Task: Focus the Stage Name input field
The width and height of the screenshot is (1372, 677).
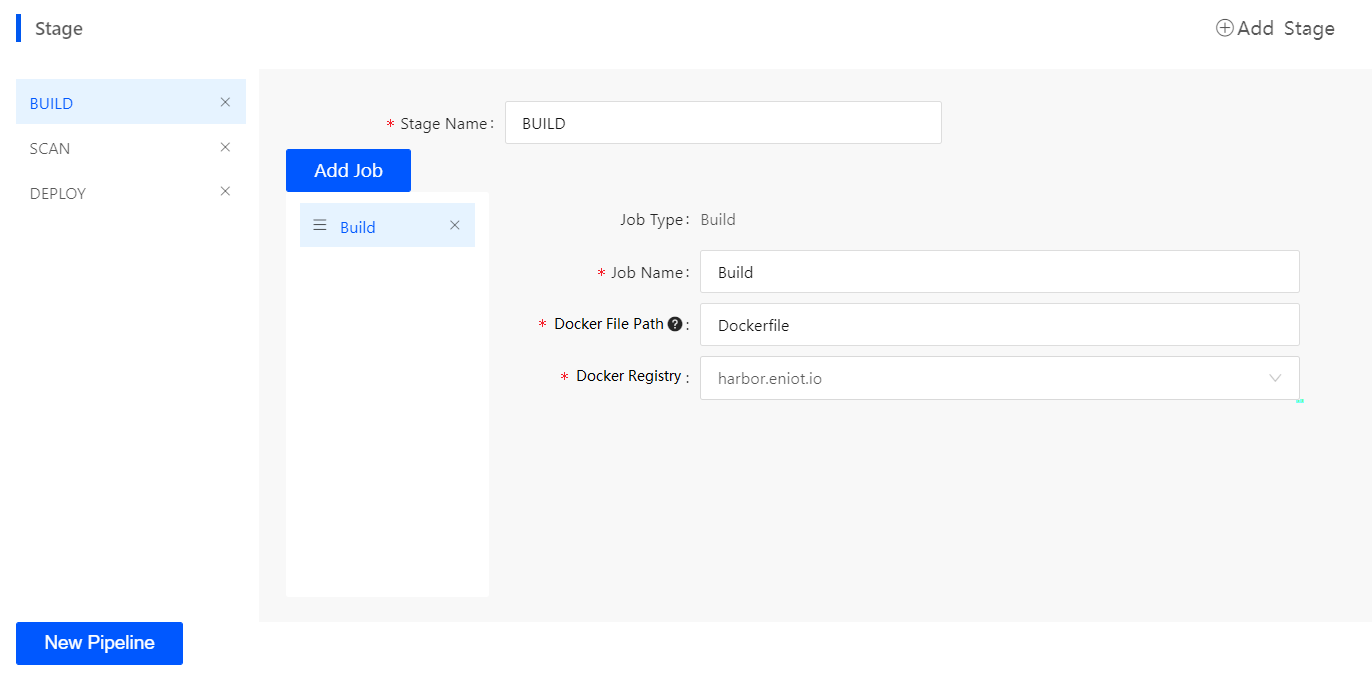Action: click(x=722, y=123)
